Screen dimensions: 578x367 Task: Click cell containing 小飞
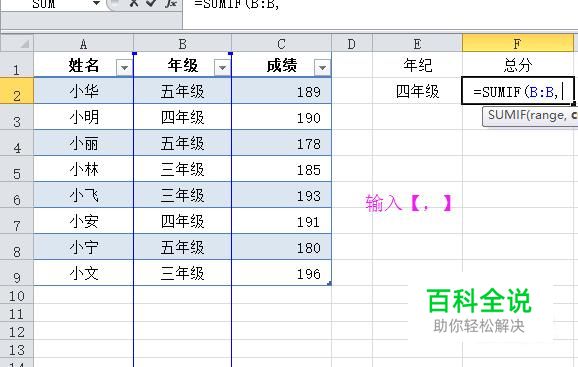click(84, 195)
